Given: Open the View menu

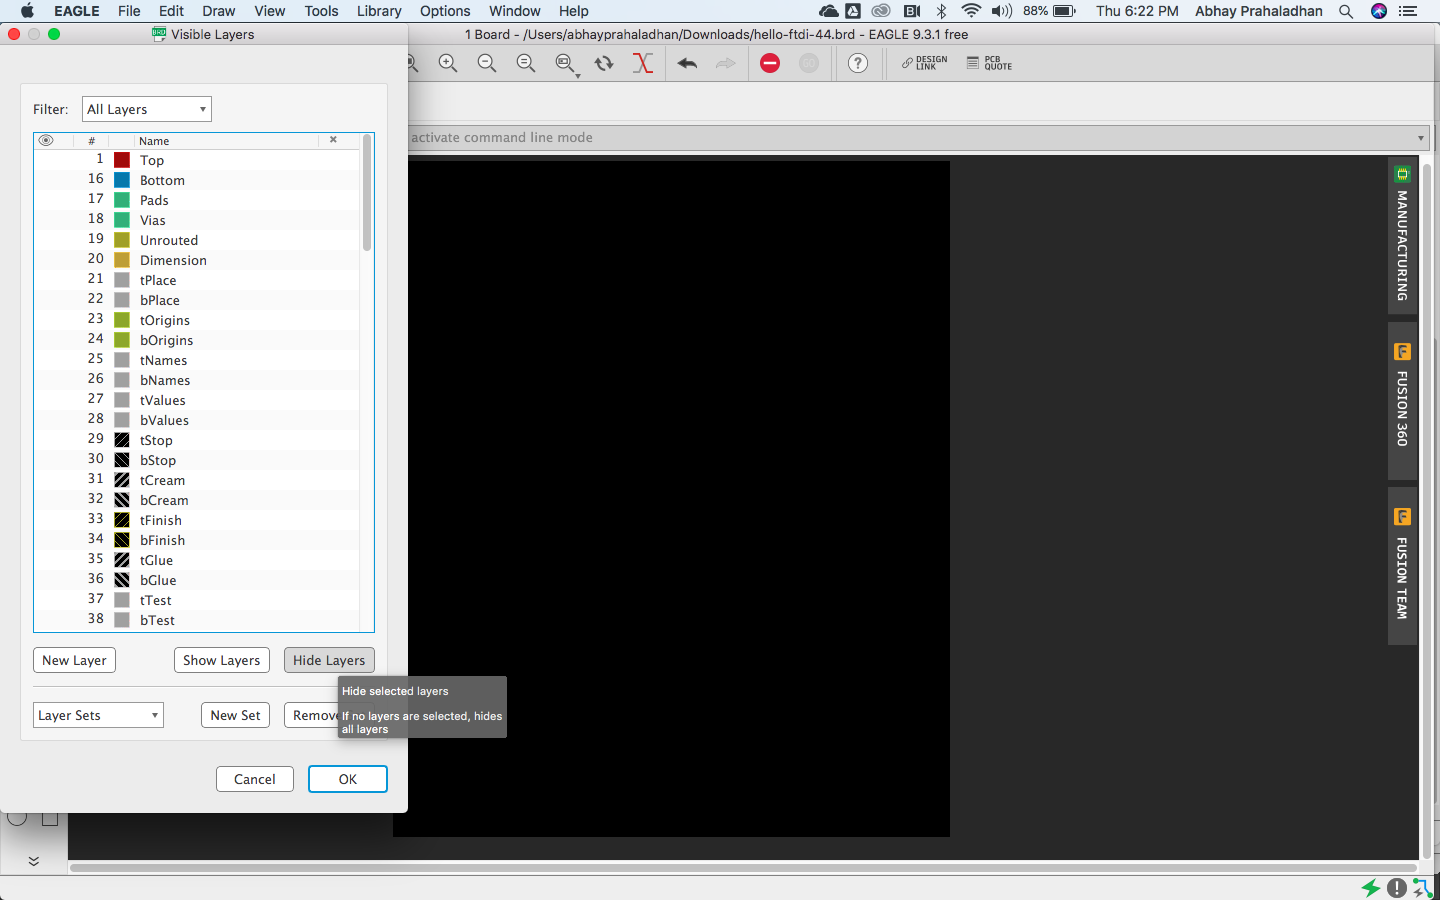Looking at the screenshot, I should [269, 11].
